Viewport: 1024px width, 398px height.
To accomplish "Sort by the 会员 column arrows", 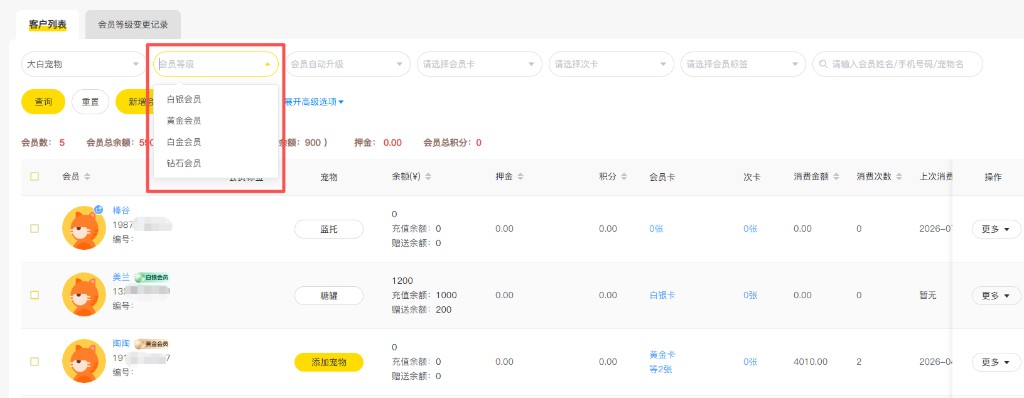I will pyautogui.click(x=88, y=176).
